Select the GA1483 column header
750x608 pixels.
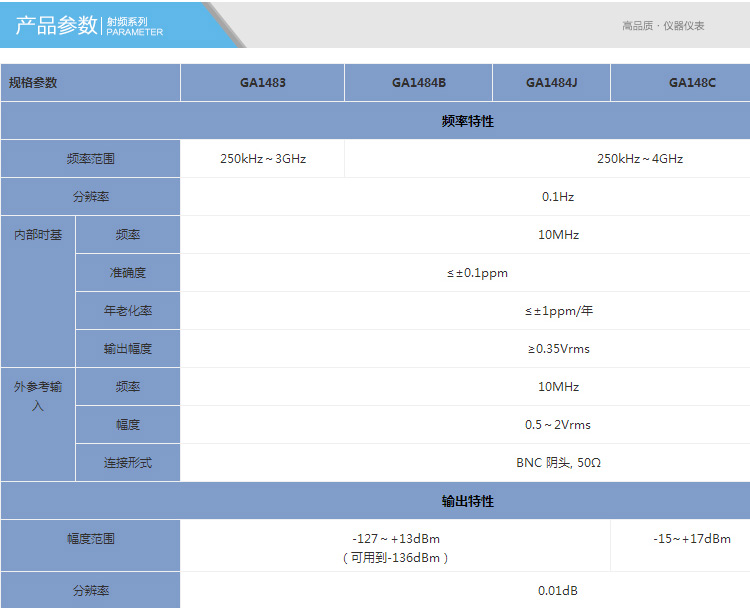(262, 83)
